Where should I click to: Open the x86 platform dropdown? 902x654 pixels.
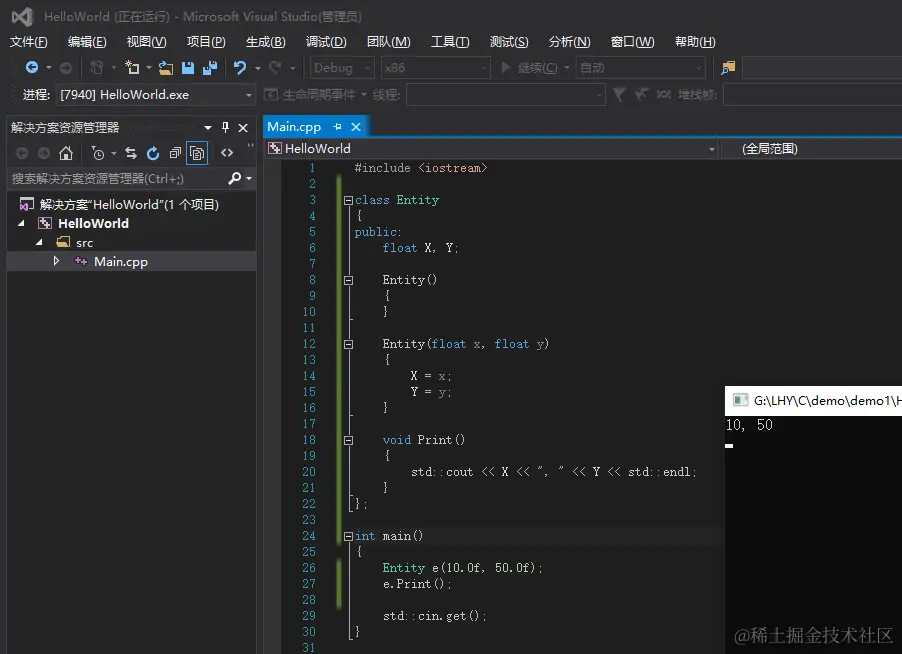click(435, 68)
